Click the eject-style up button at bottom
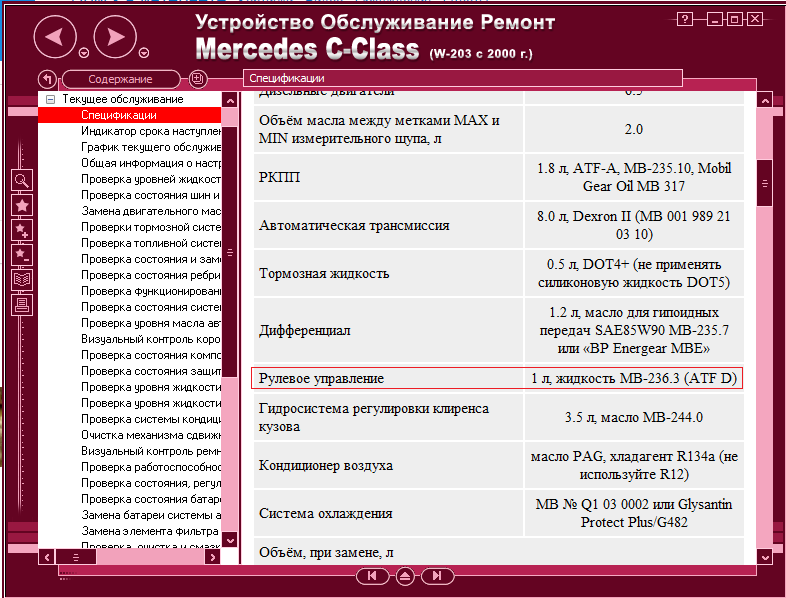This screenshot has width=786, height=598. tap(404, 576)
